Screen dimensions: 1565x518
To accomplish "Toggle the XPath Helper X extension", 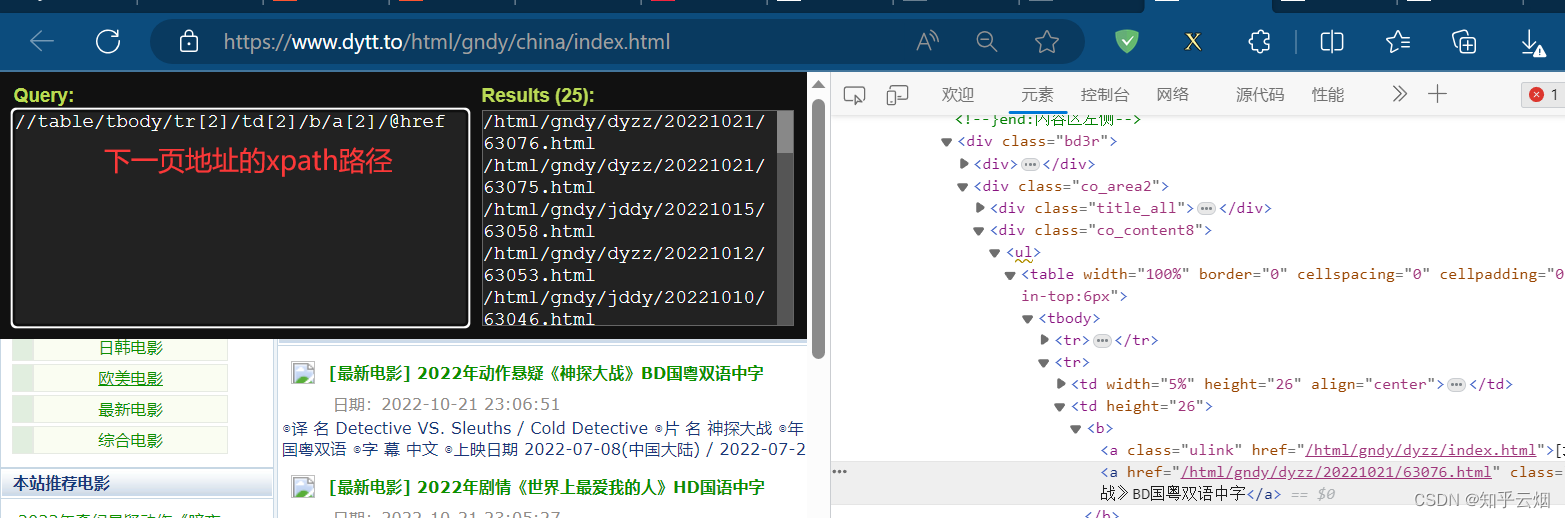I will coord(1193,42).
